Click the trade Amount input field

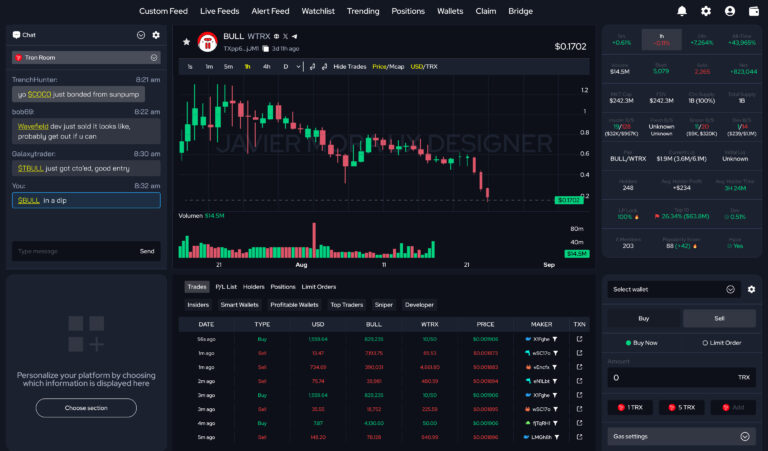coord(681,378)
